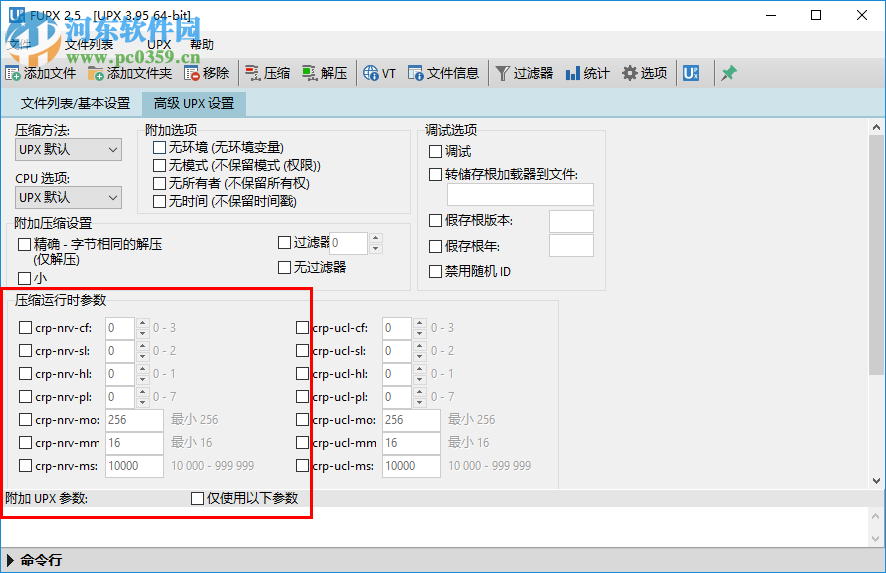Tick the 无所有者 checkbox
Viewport: 886px width, 573px height.
click(x=159, y=184)
